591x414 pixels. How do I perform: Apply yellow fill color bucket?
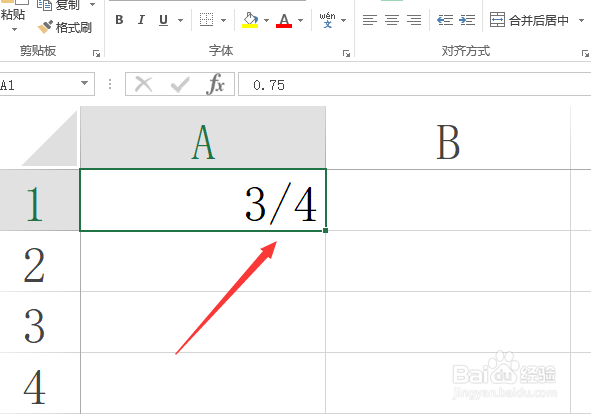point(250,20)
